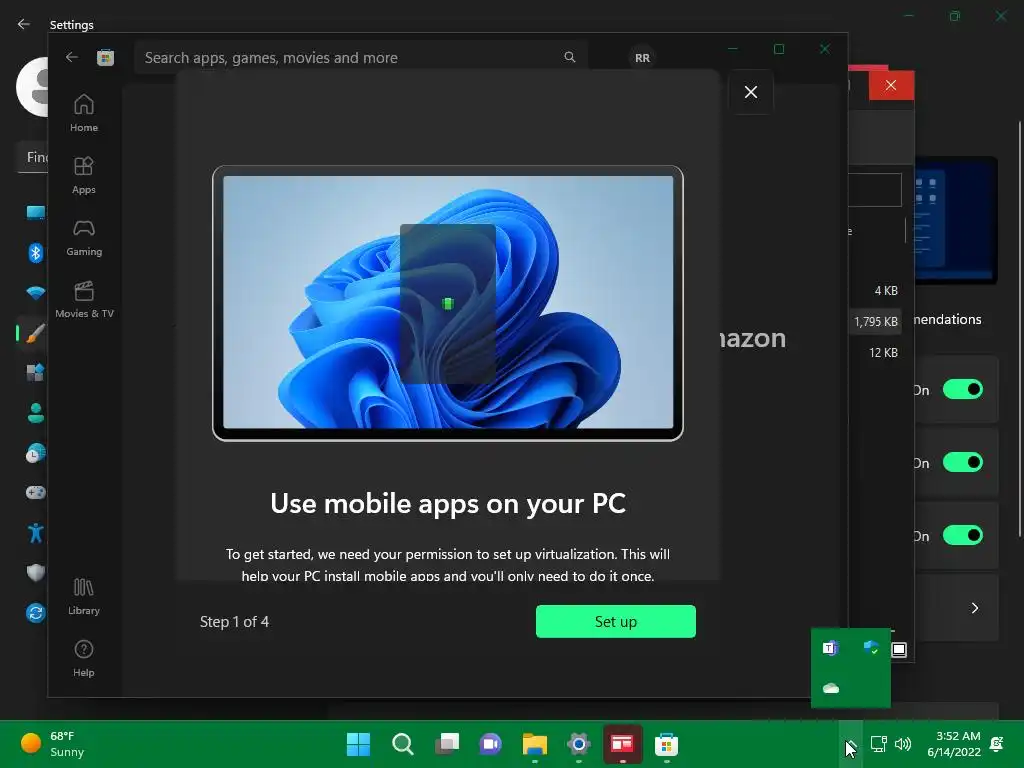Open Gaming controller icon in Settings sidebar
This screenshot has width=1024, height=768.
[35, 492]
